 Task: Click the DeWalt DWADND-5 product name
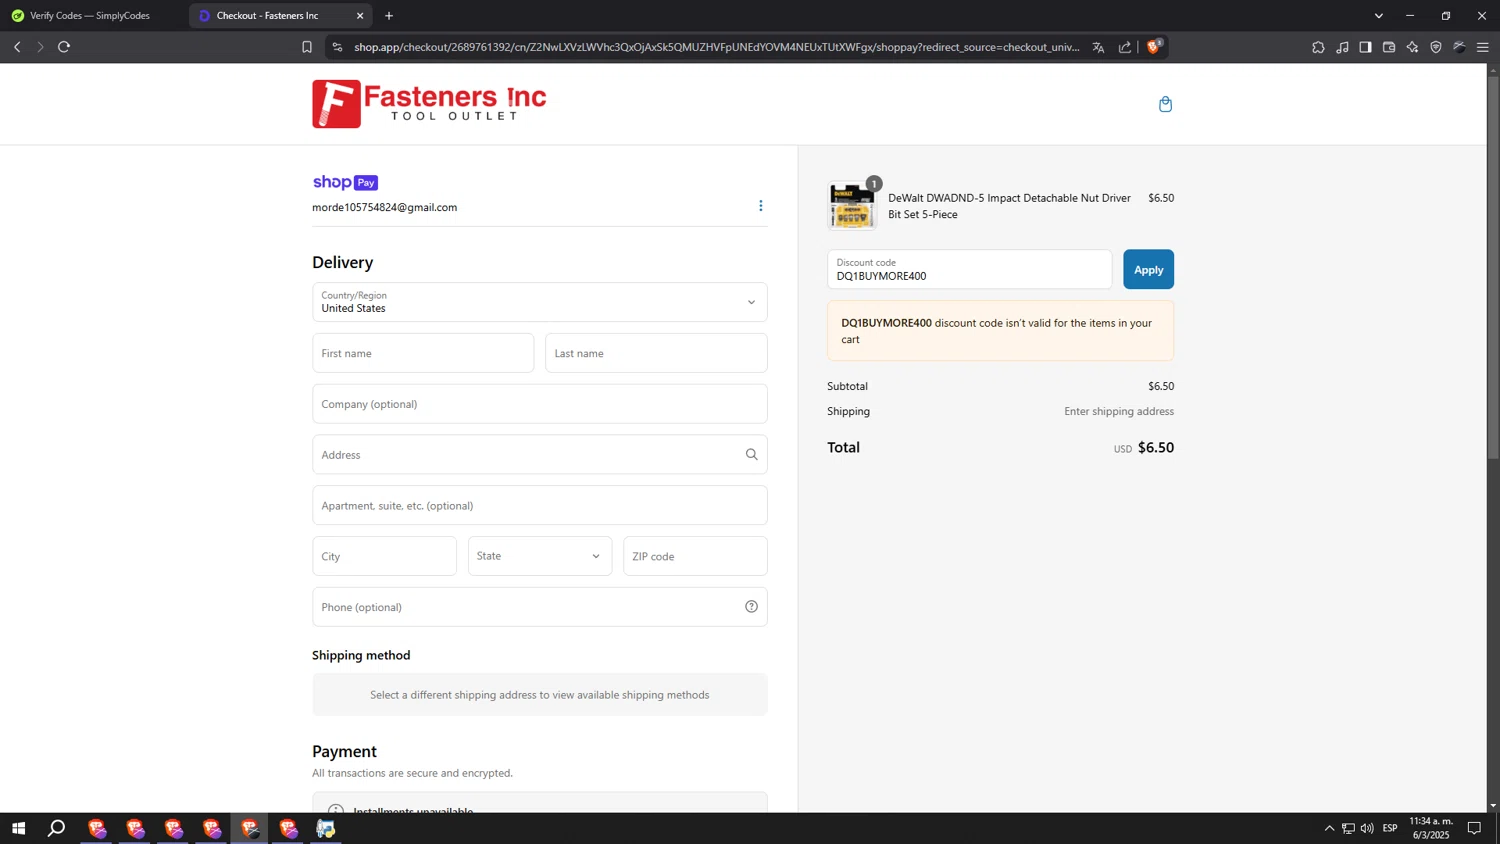1009,206
